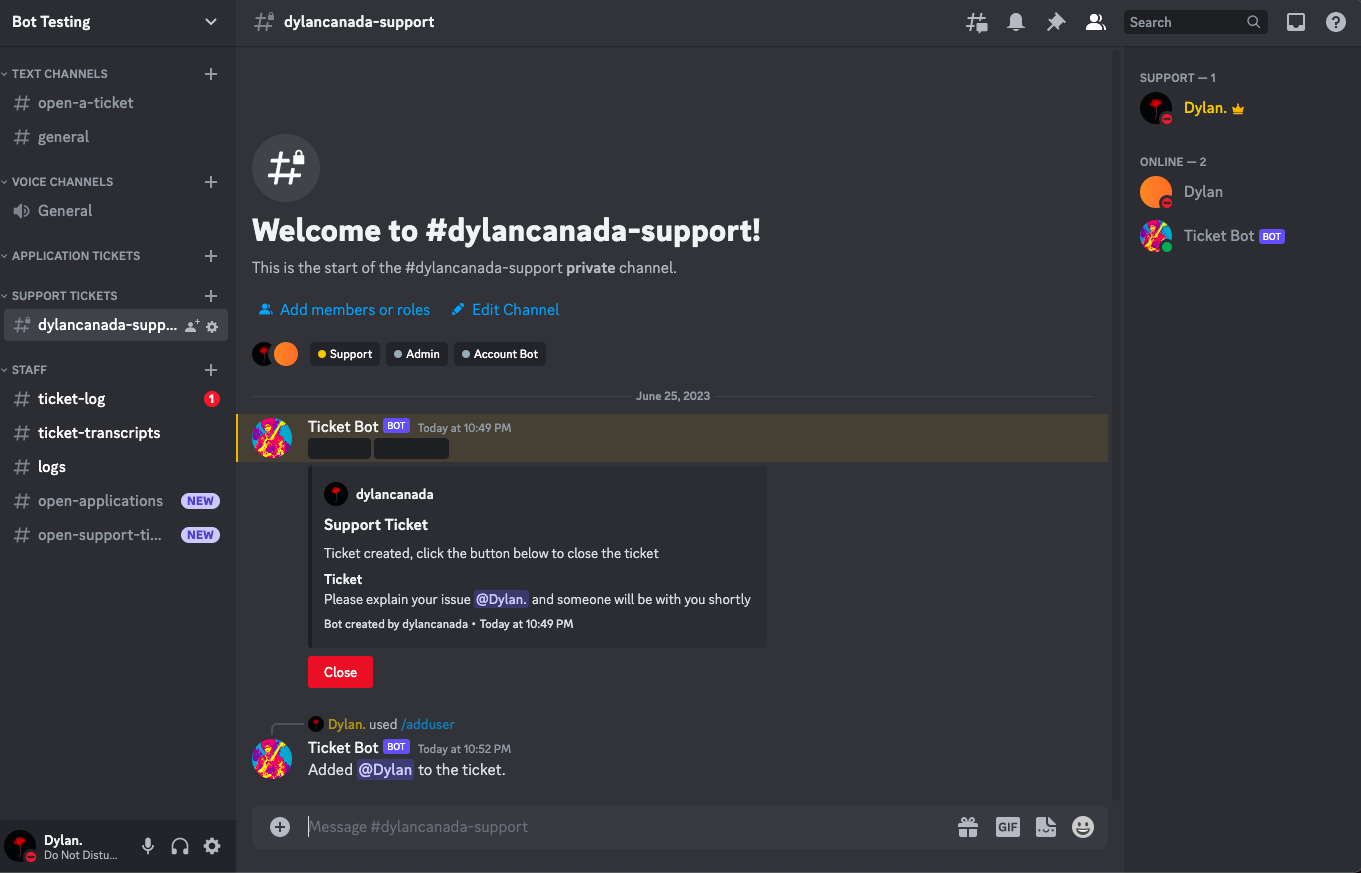
Task: Deafen yourself with the headphones icon
Action: (x=180, y=845)
